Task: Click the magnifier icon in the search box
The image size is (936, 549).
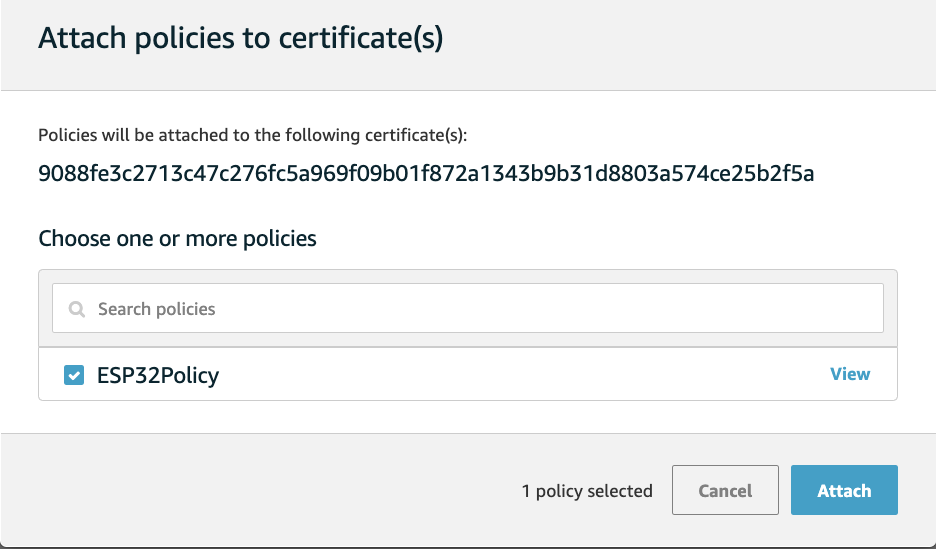Action: point(76,309)
